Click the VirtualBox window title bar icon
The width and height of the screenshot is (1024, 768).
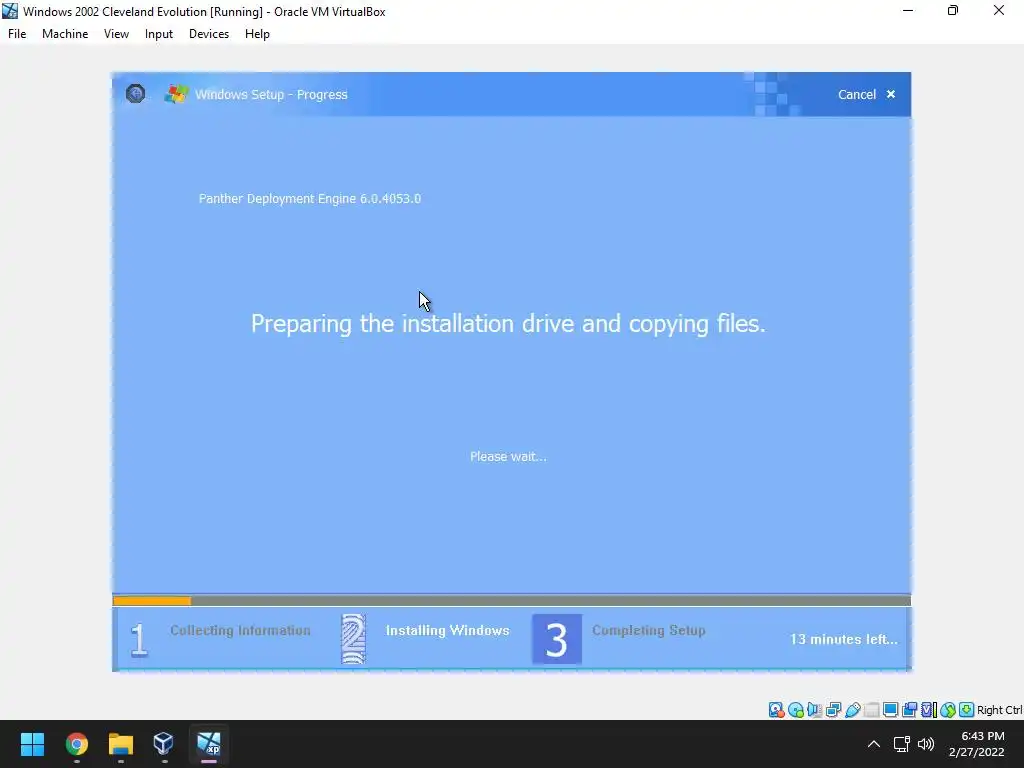tap(10, 11)
